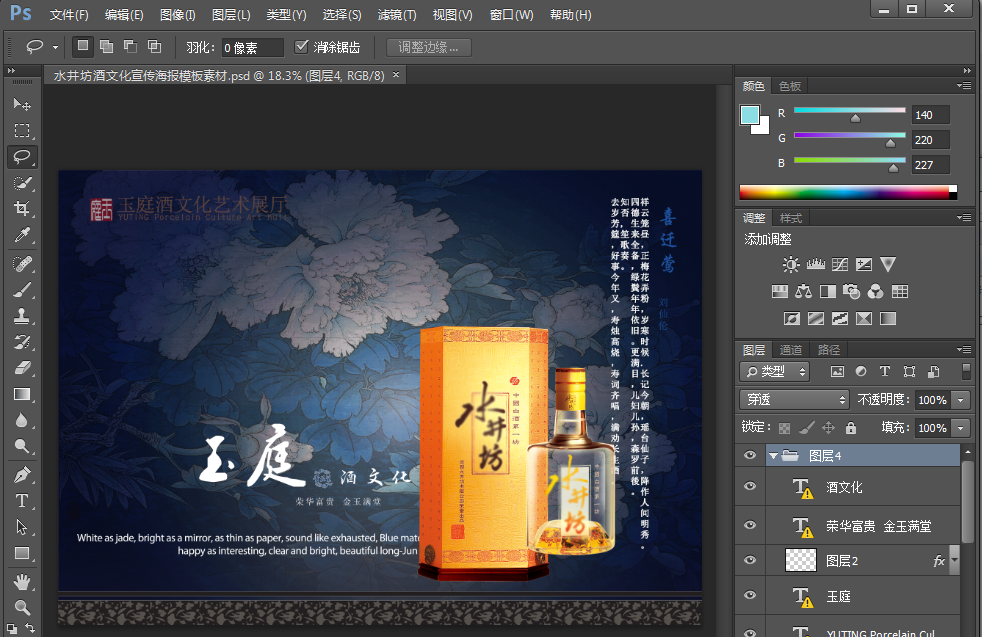Open the 不透明度 opacity dropdown arrow
This screenshot has width=982, height=637.
(961, 400)
